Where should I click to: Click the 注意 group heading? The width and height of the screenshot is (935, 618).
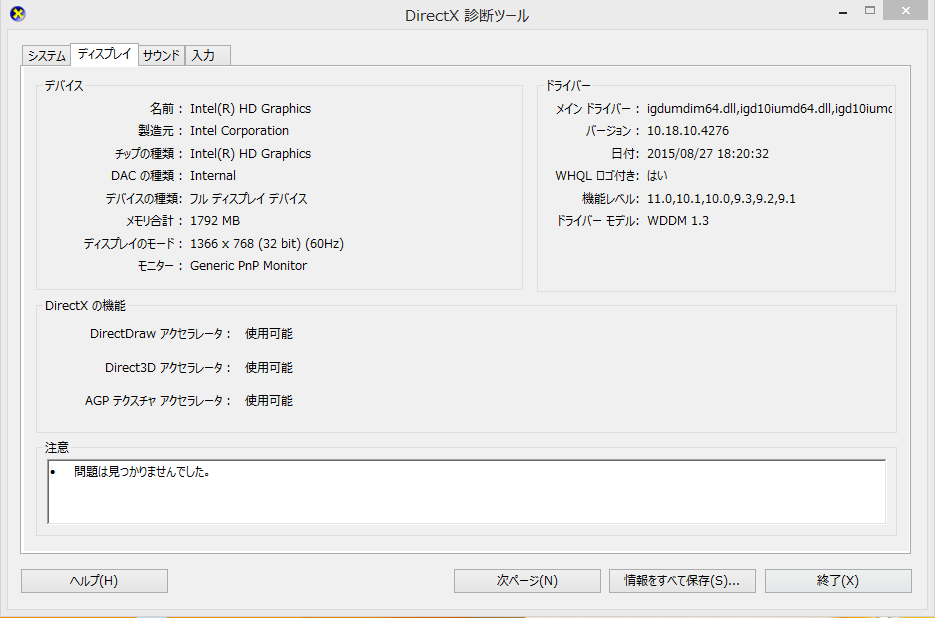[x=57, y=447]
